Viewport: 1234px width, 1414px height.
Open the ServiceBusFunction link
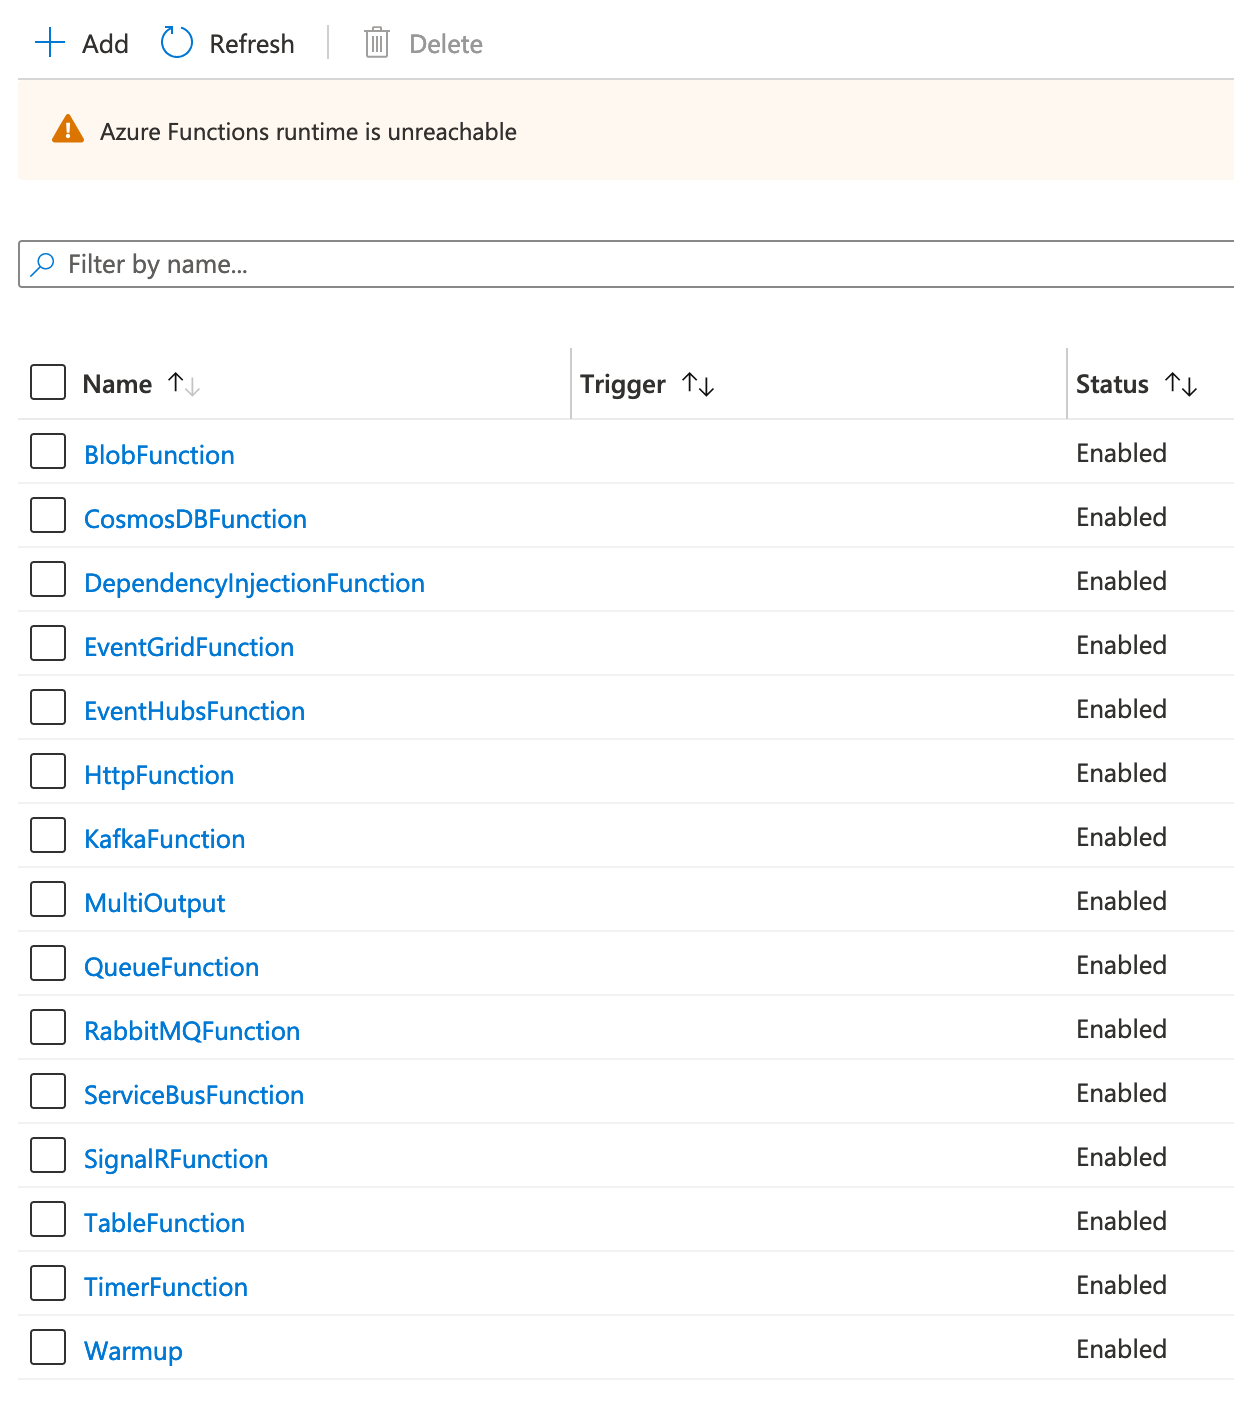tap(194, 1093)
